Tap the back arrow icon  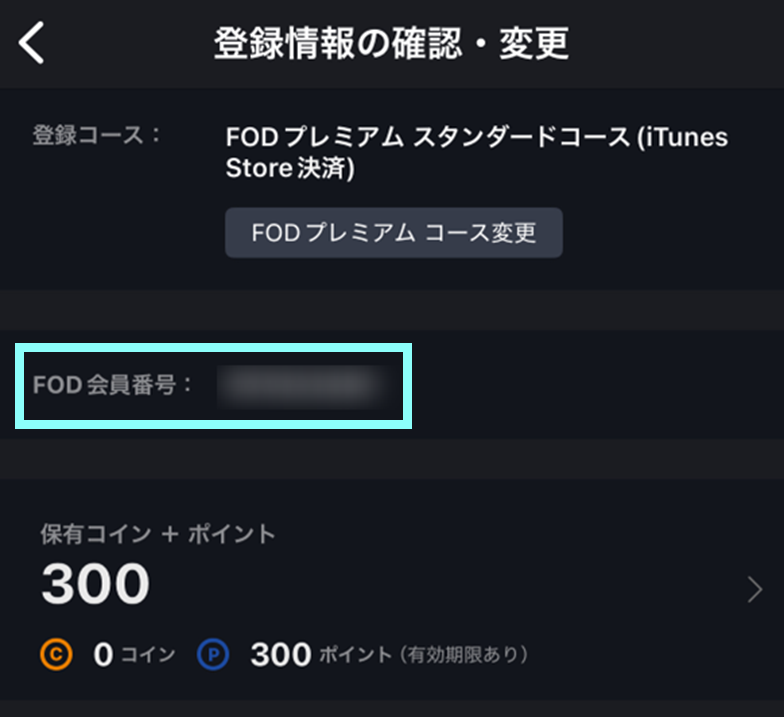coord(32,44)
